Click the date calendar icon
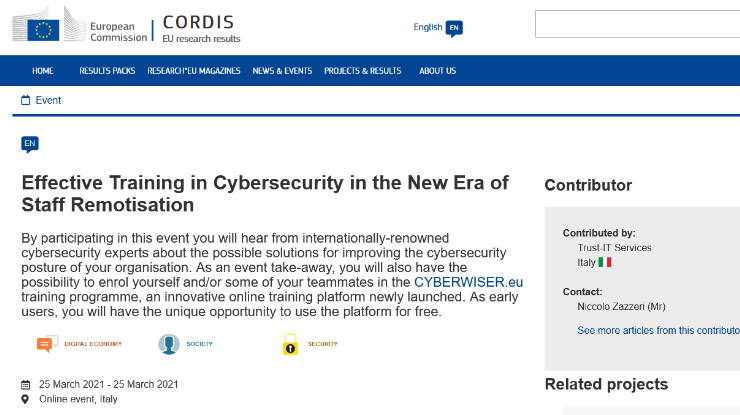This screenshot has width=740, height=415. (x=25, y=385)
